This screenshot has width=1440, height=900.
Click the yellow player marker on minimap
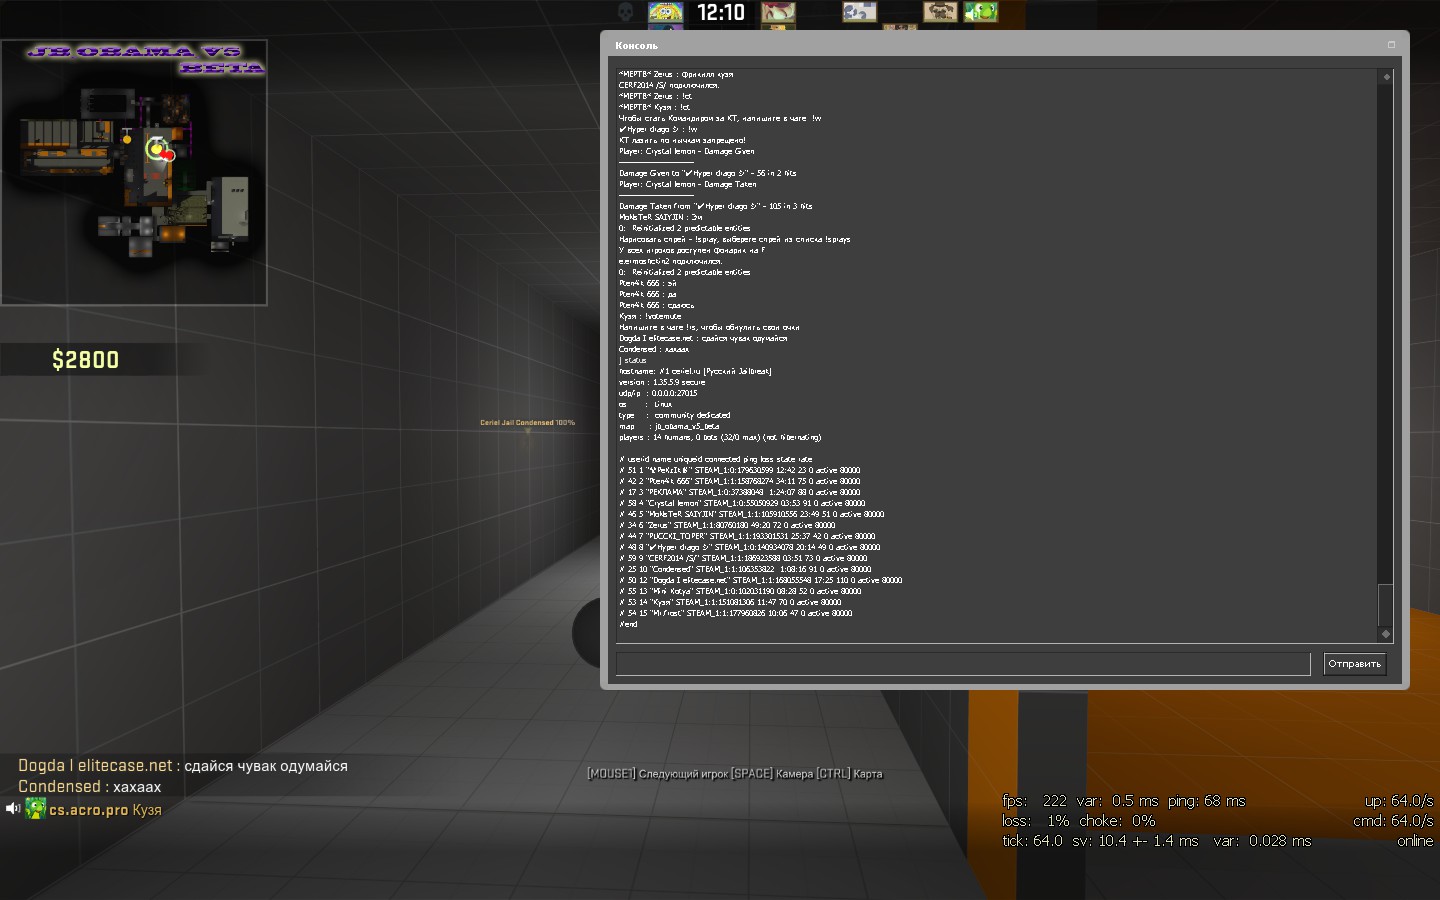click(154, 149)
